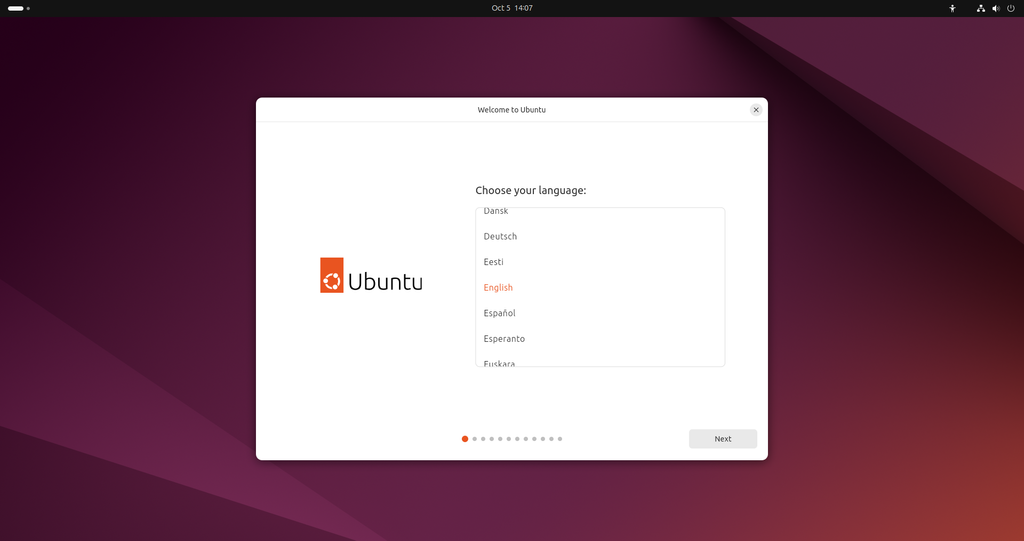The image size is (1024, 541).
Task: Open the clock showing Oct 5 14:07
Action: (x=512, y=8)
